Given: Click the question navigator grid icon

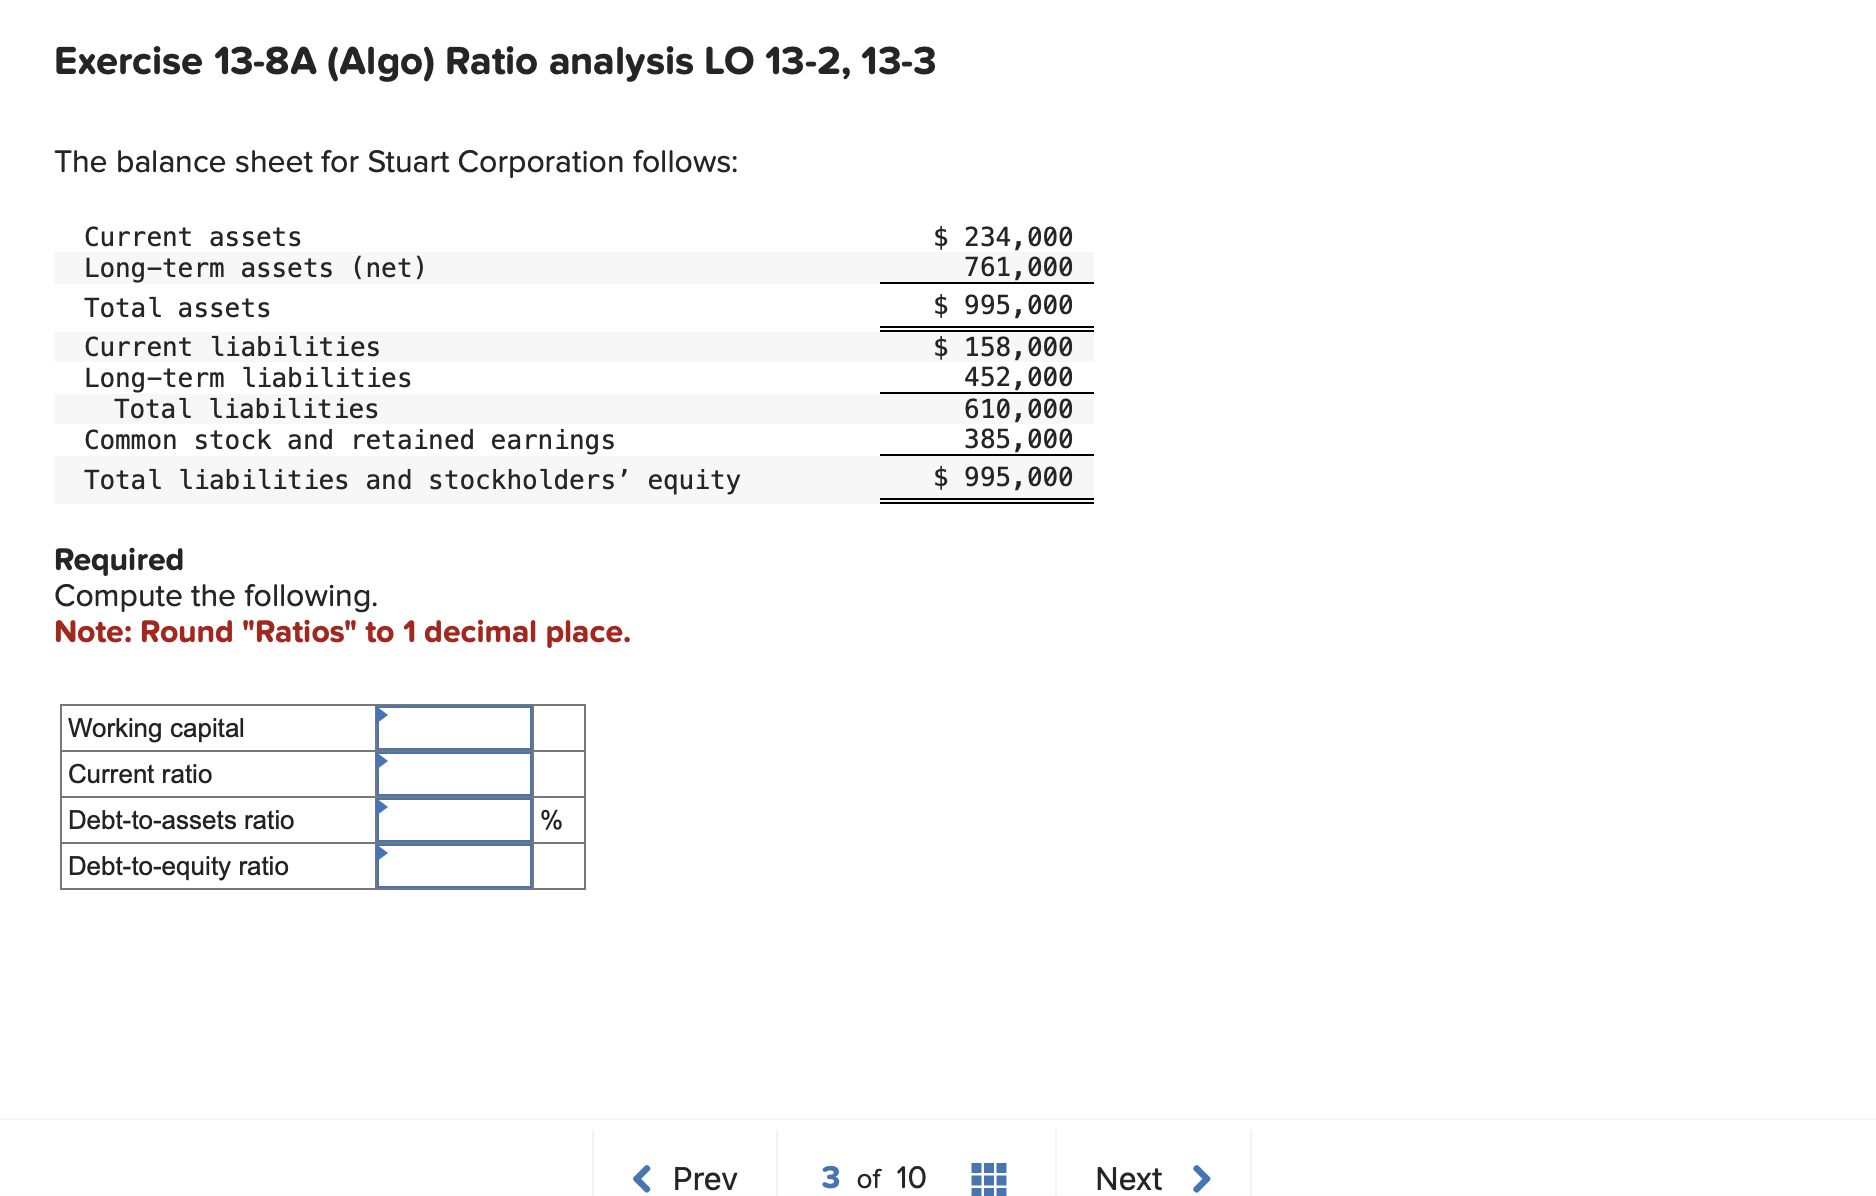Looking at the screenshot, I should click(x=988, y=1178).
